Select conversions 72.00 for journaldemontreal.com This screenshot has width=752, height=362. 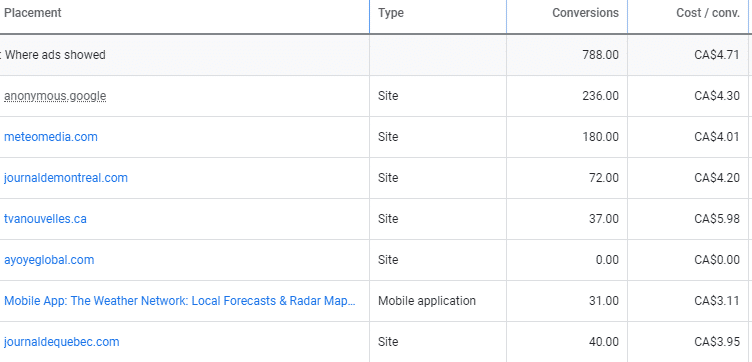(604, 178)
